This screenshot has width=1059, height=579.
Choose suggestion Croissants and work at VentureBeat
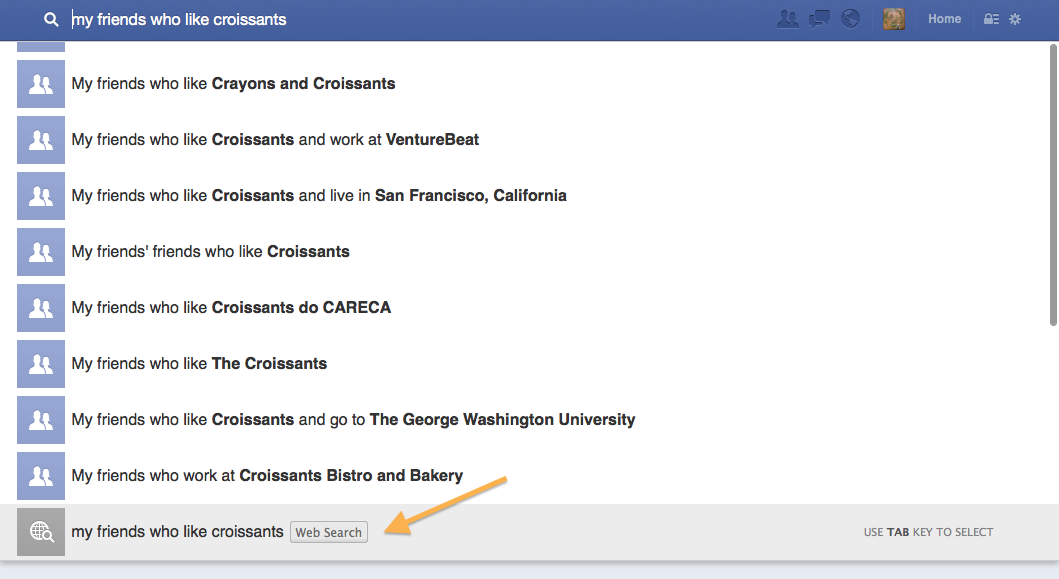click(275, 140)
